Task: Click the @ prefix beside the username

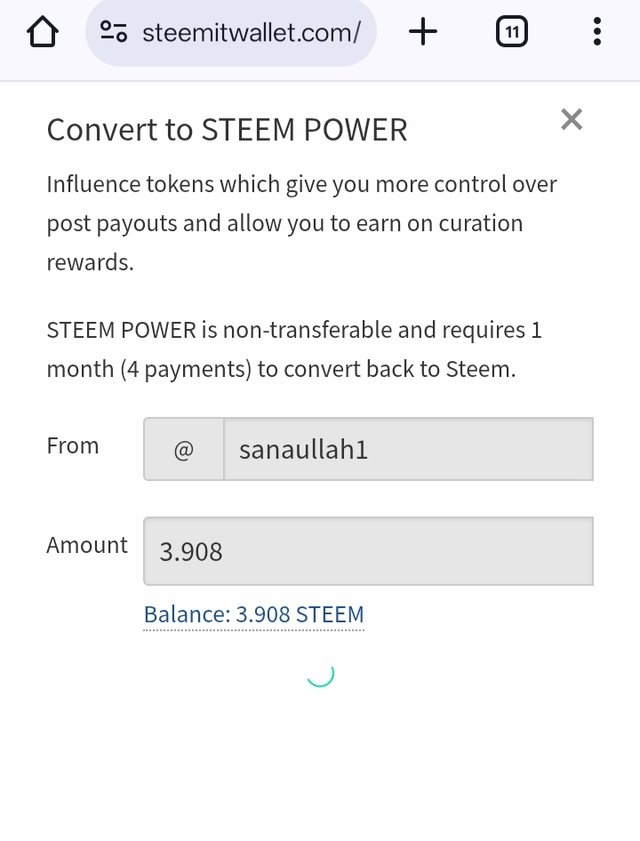Action: [x=183, y=450]
